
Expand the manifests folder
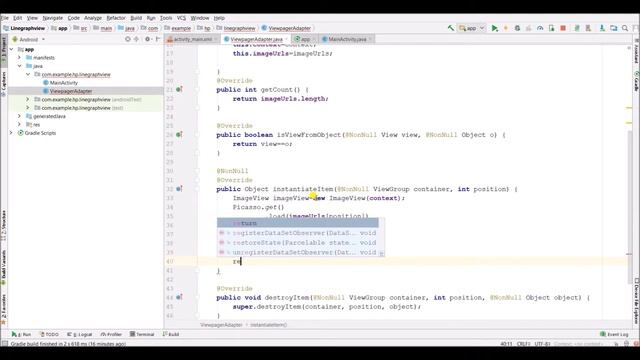[x=19, y=58]
